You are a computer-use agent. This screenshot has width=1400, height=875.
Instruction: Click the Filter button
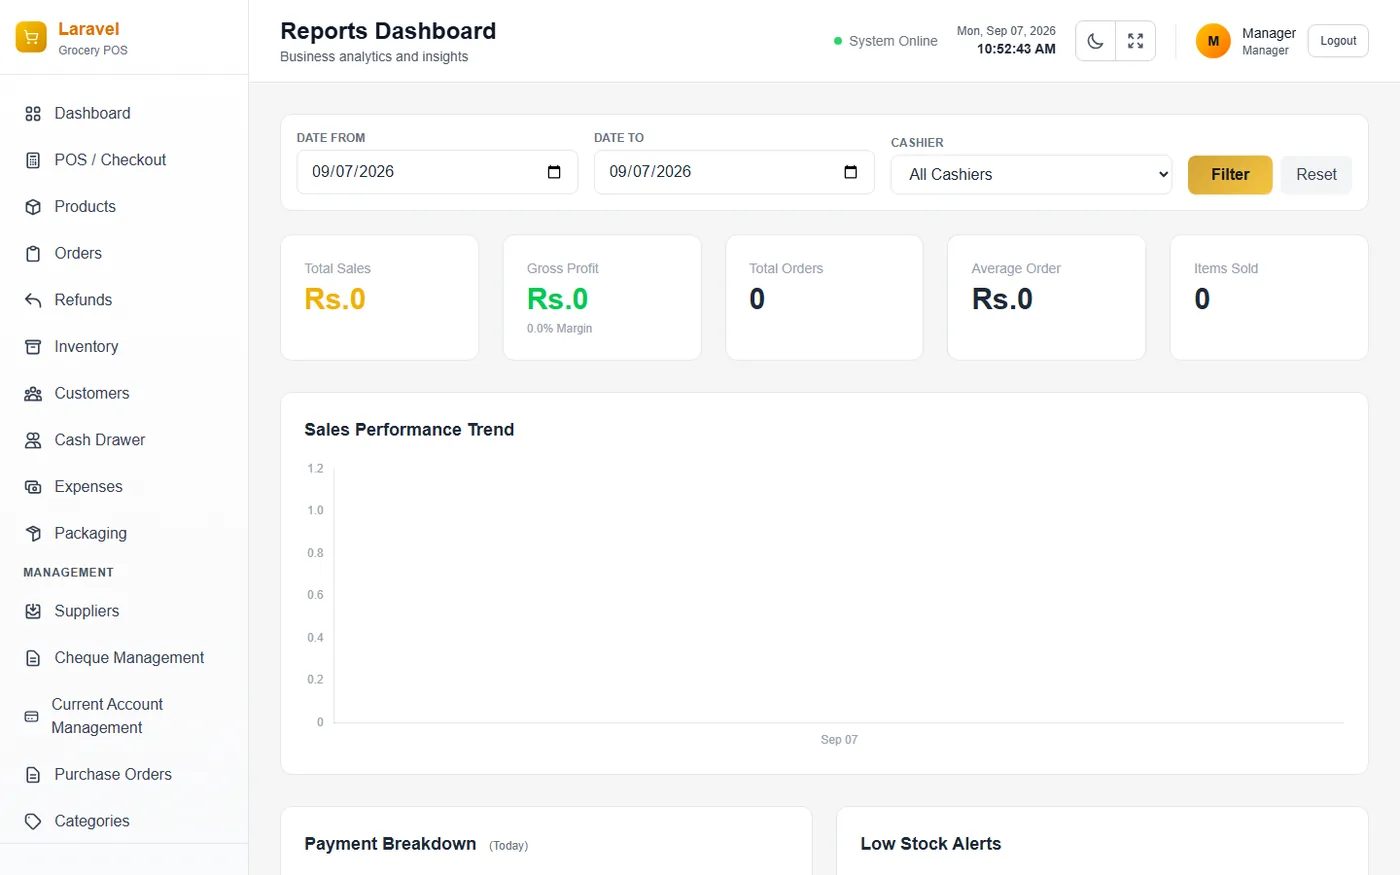tap(1230, 175)
